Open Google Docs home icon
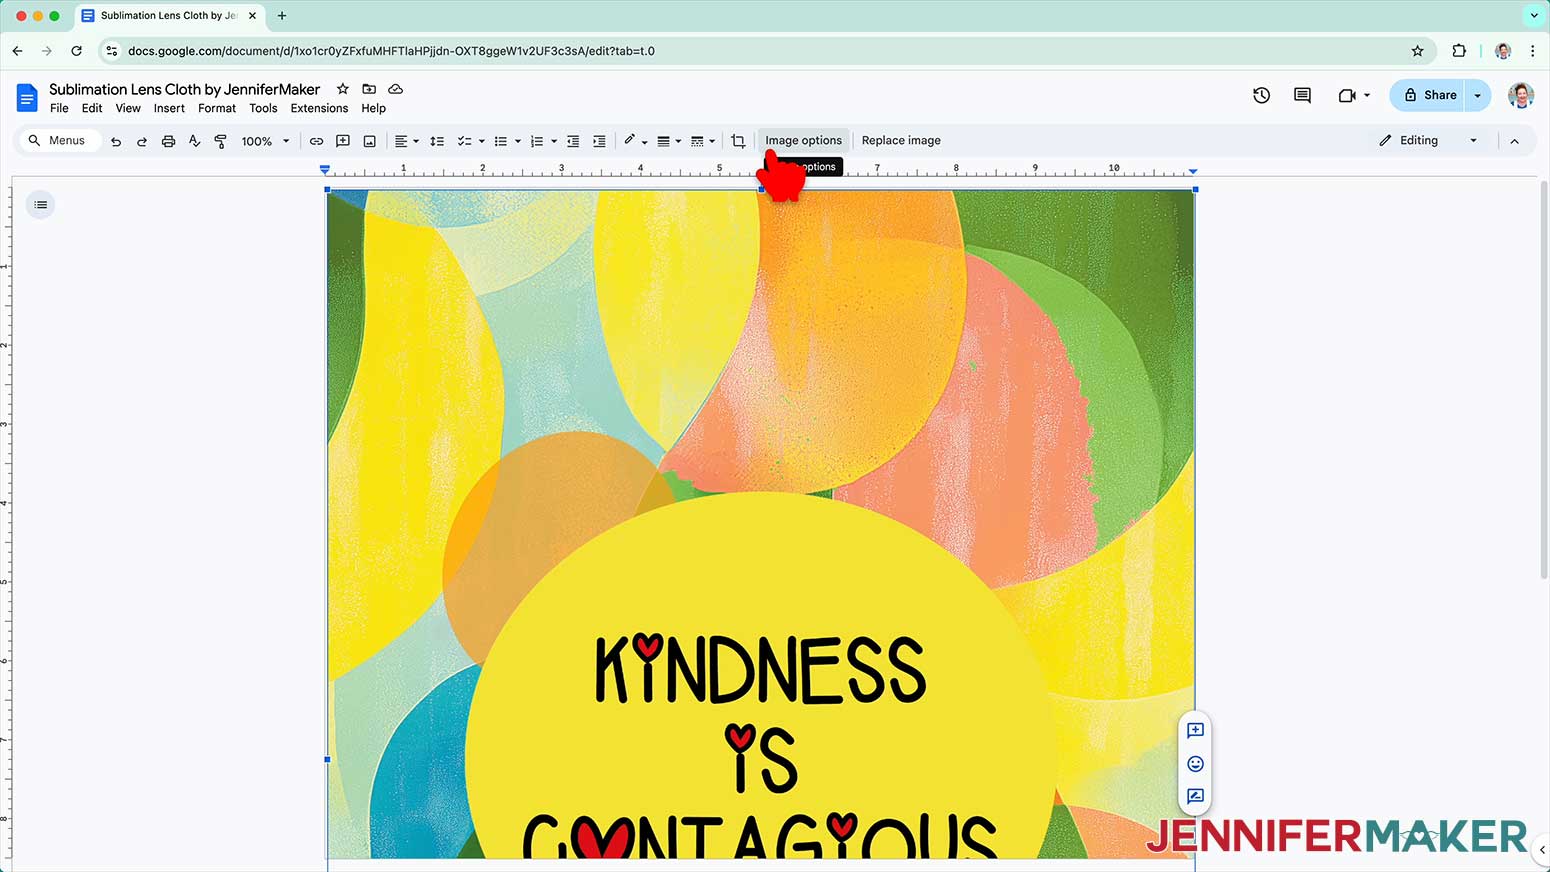1550x872 pixels. coord(27,97)
